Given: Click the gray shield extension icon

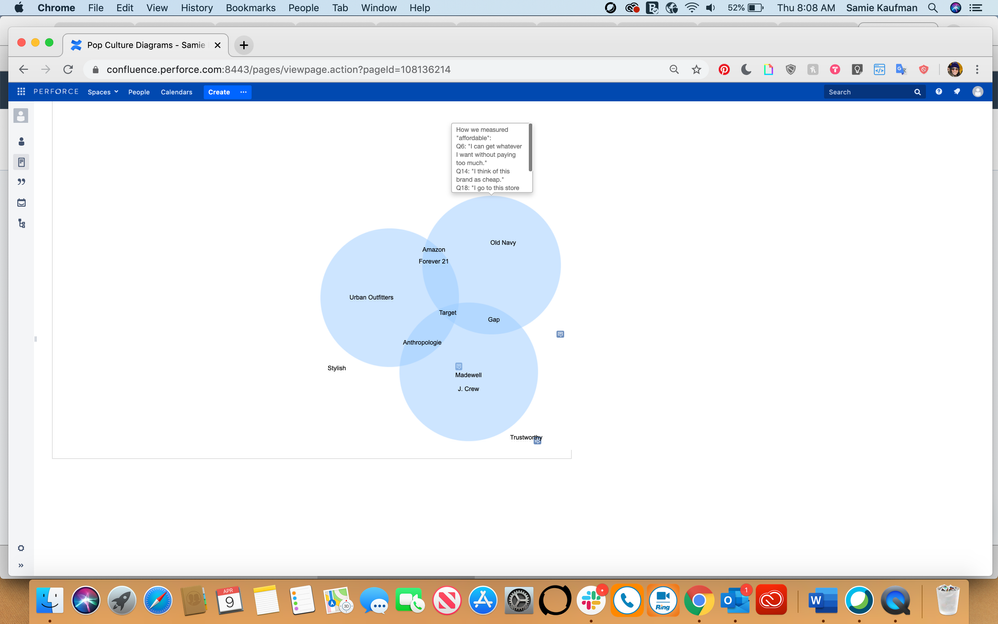Looking at the screenshot, I should (791, 69).
